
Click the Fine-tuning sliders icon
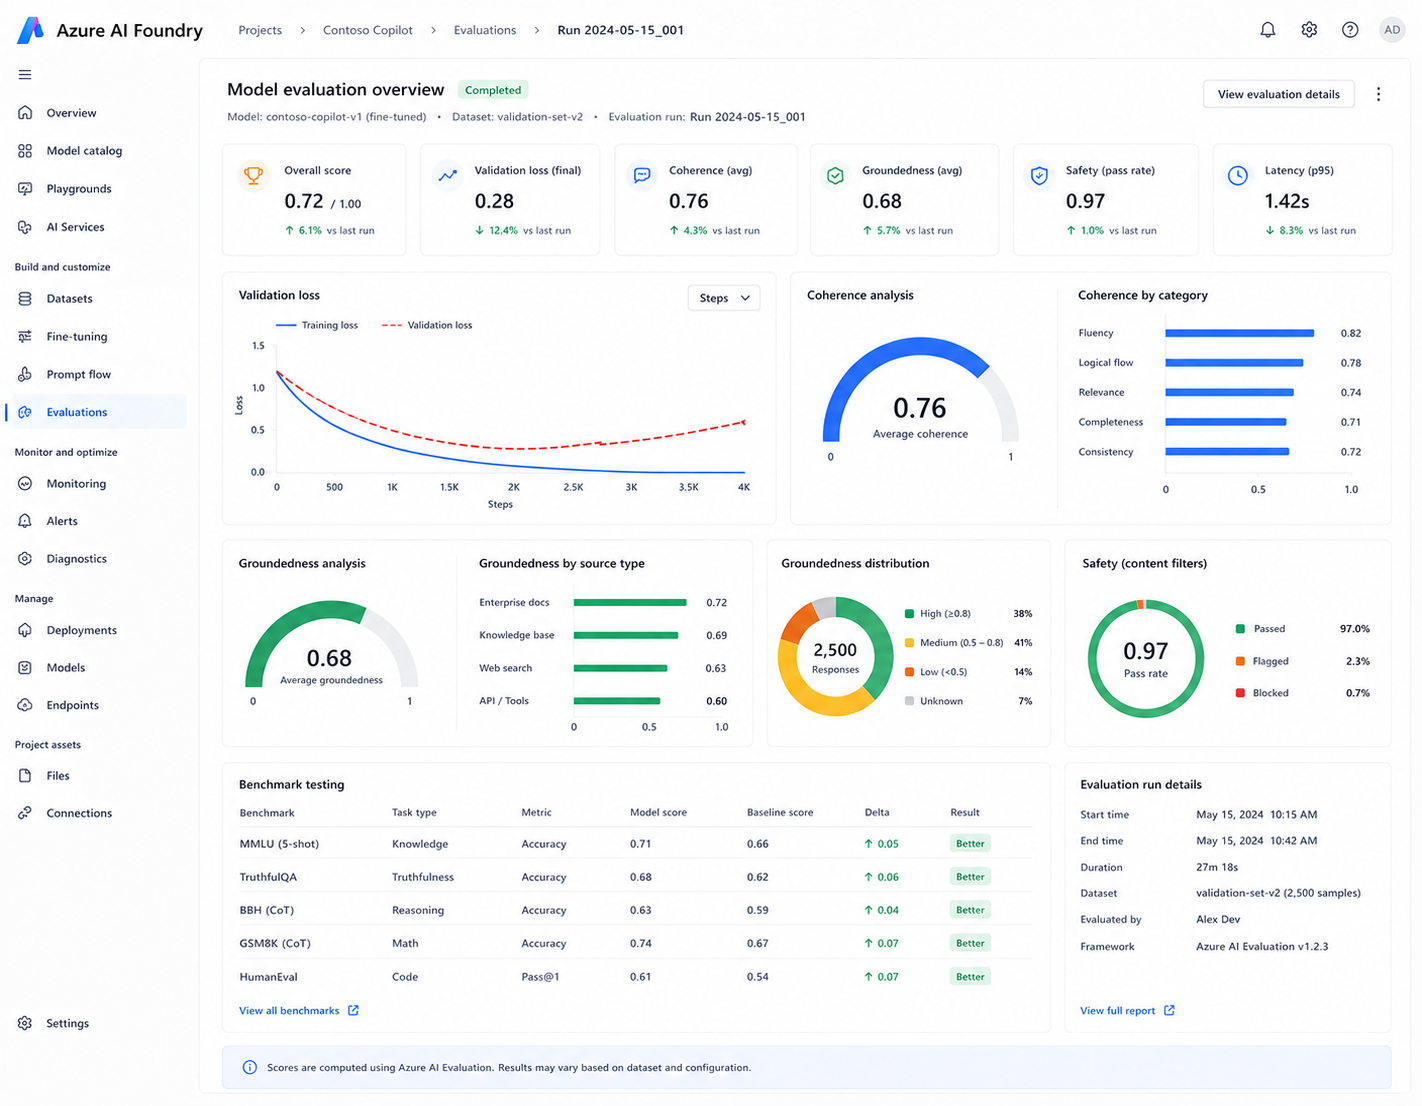click(25, 337)
